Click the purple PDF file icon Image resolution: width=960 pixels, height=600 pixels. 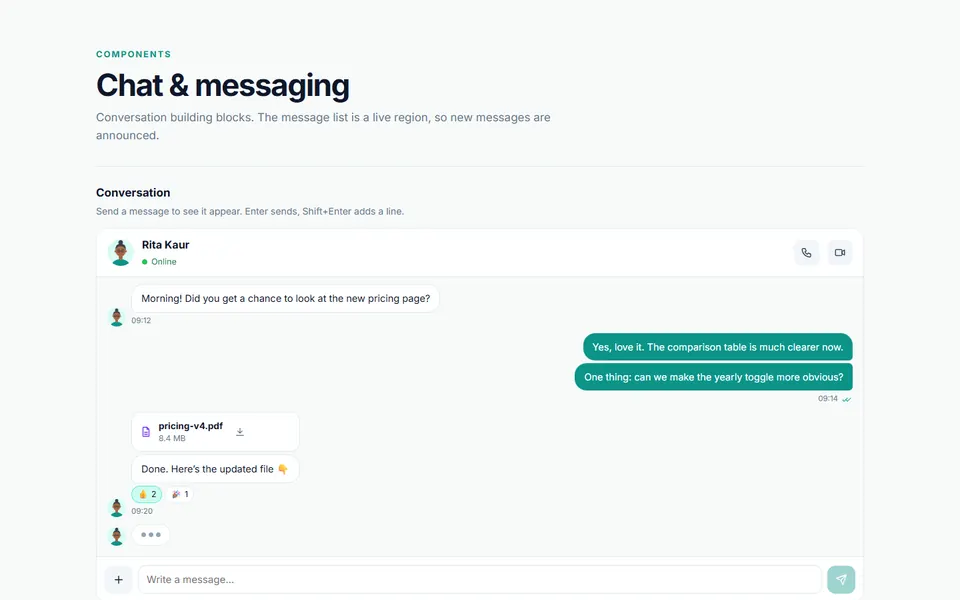[146, 432]
